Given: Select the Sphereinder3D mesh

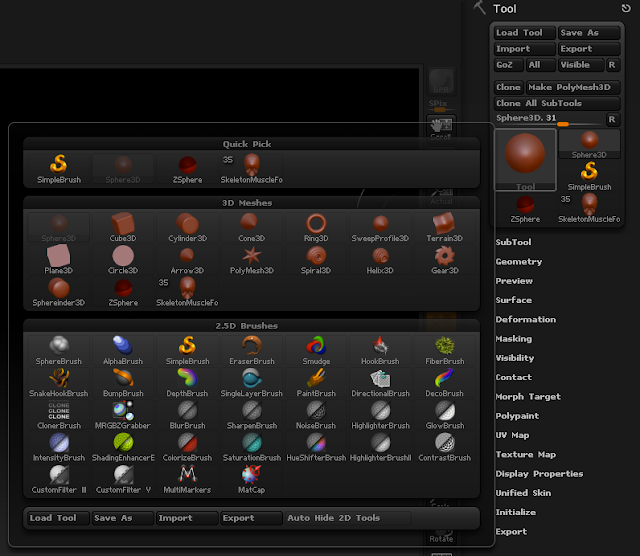Looking at the screenshot, I should point(59,292).
